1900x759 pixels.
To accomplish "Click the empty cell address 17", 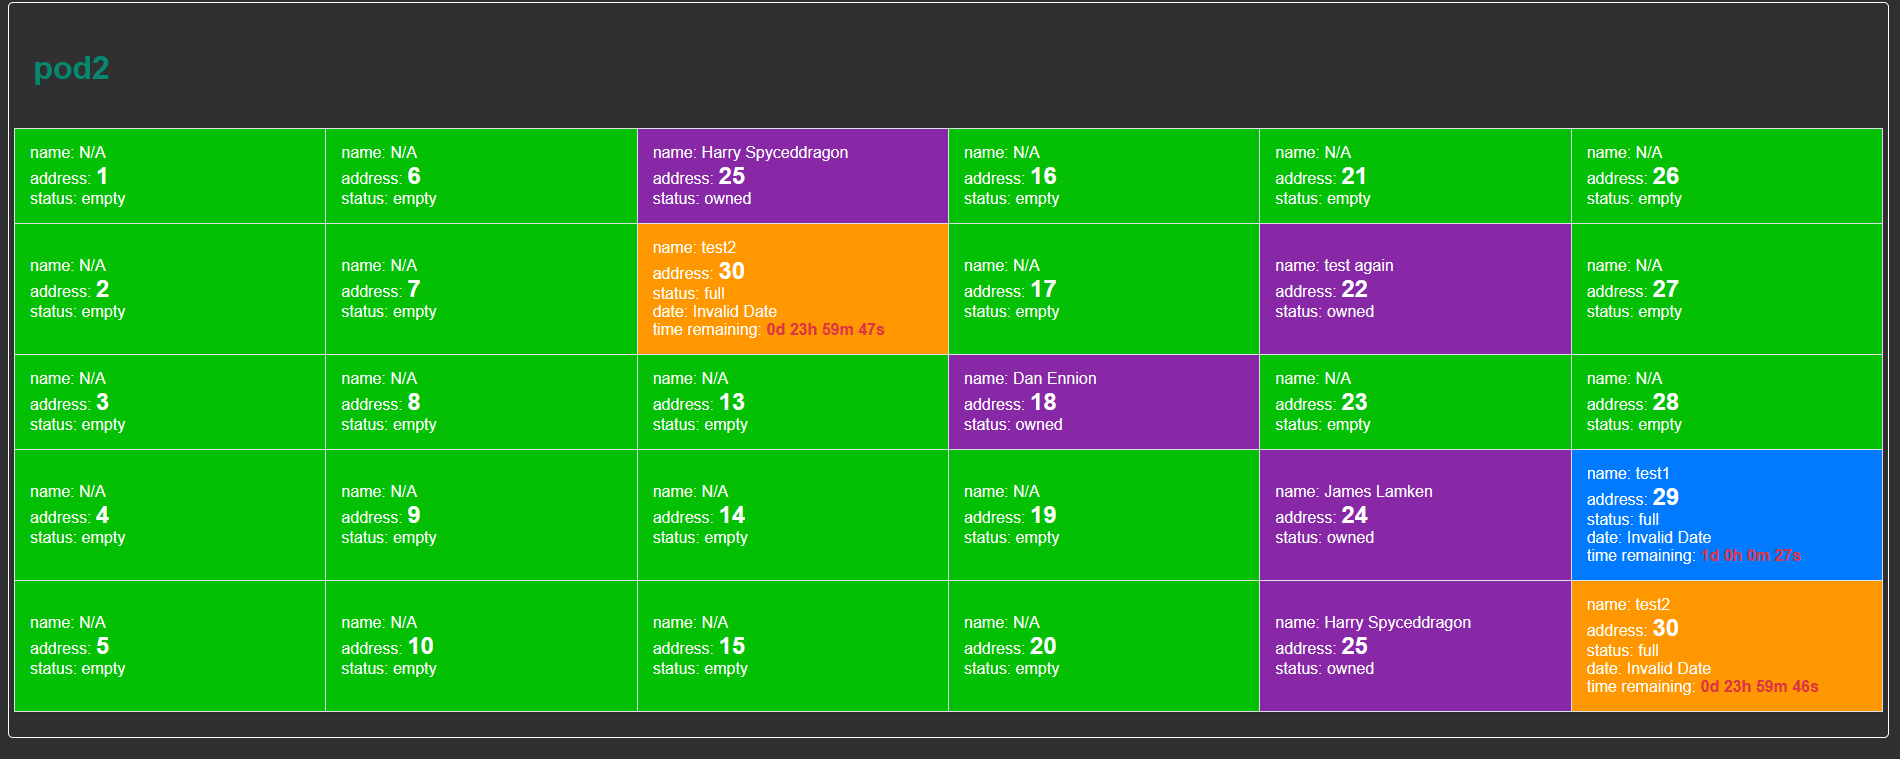I will (1103, 289).
